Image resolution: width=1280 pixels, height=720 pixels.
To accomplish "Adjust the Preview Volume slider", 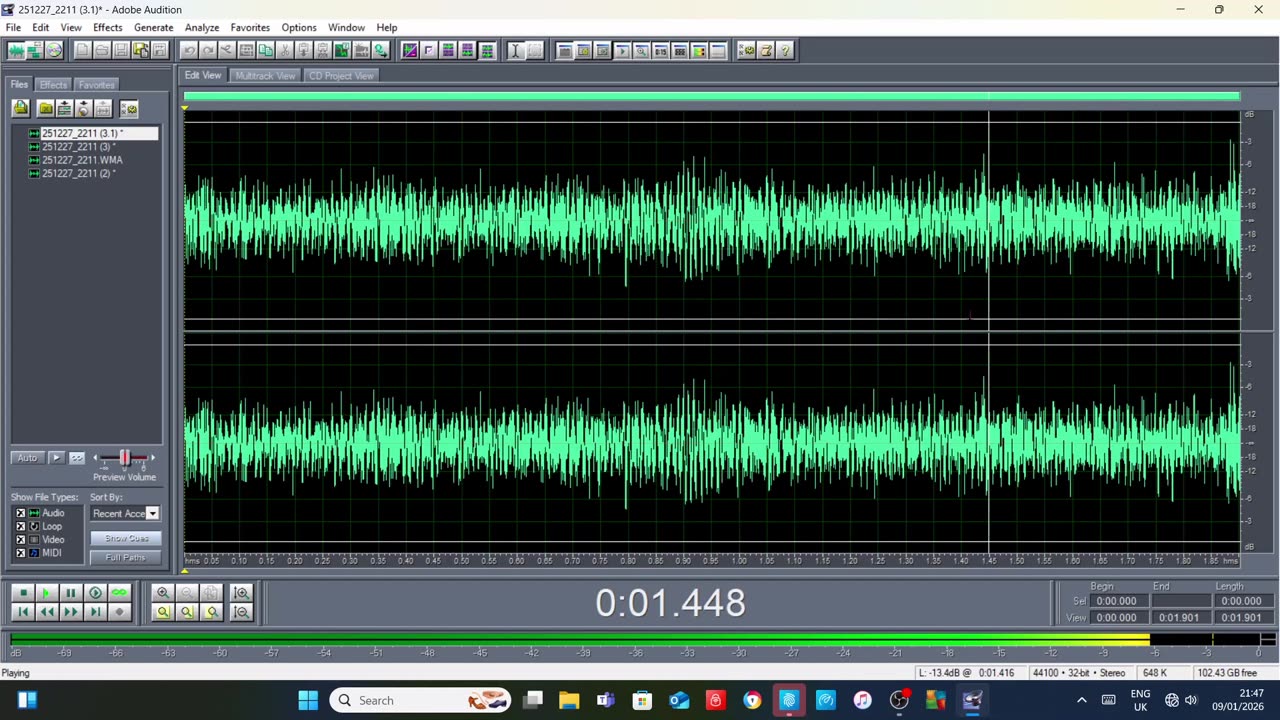I will 124,458.
